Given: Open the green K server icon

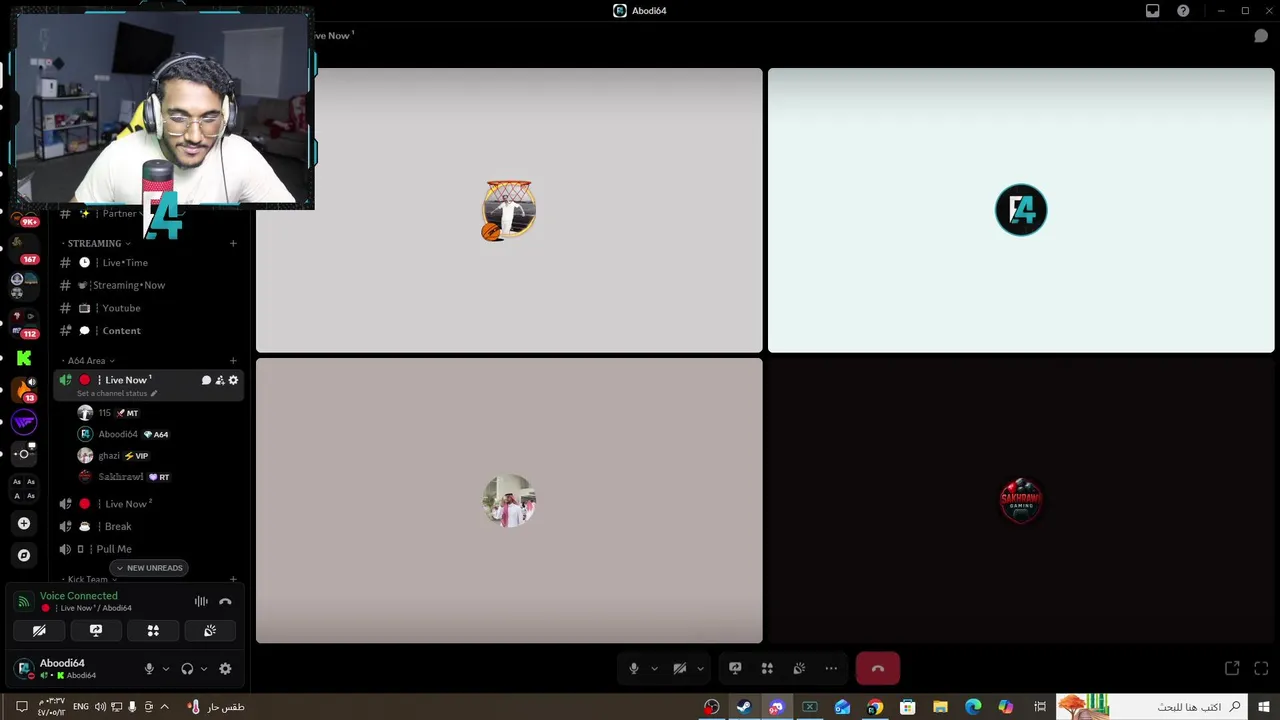Looking at the screenshot, I should tap(24, 358).
